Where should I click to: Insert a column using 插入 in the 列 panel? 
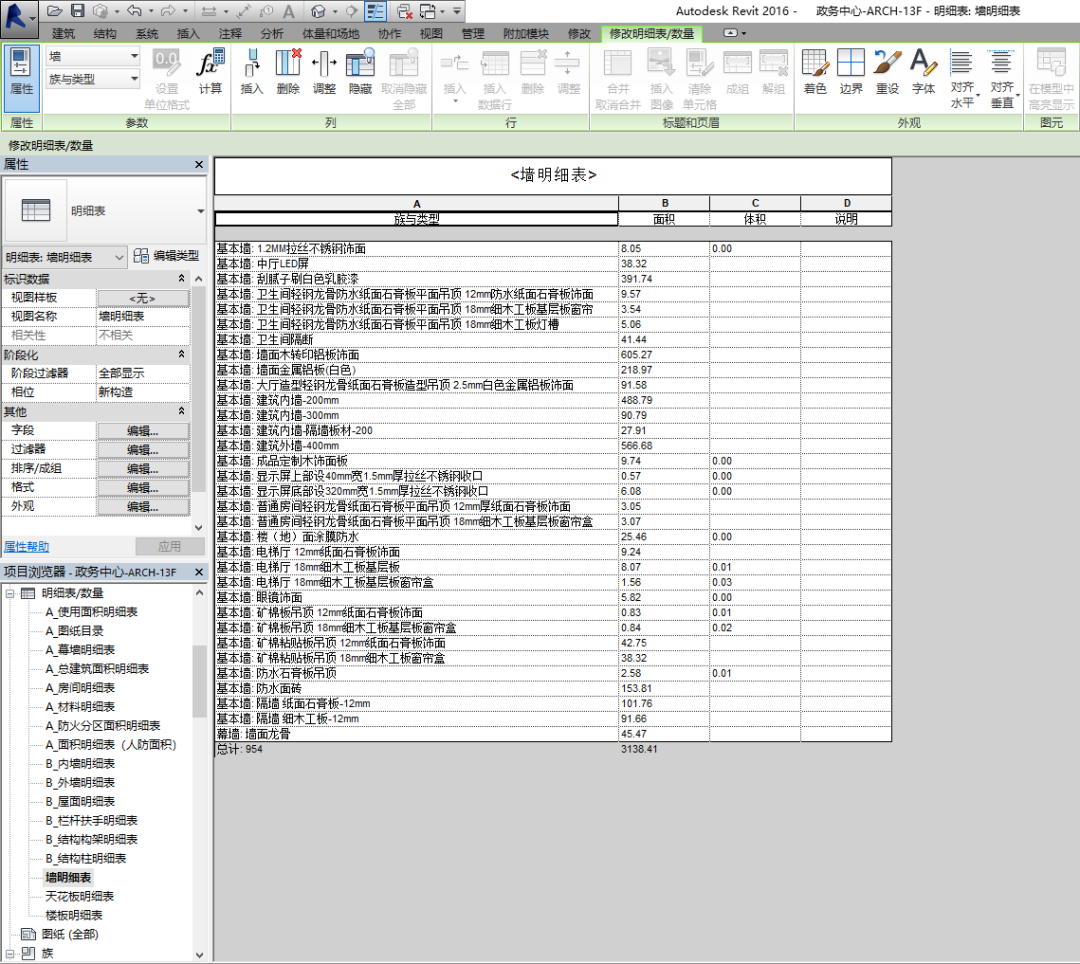coord(251,72)
